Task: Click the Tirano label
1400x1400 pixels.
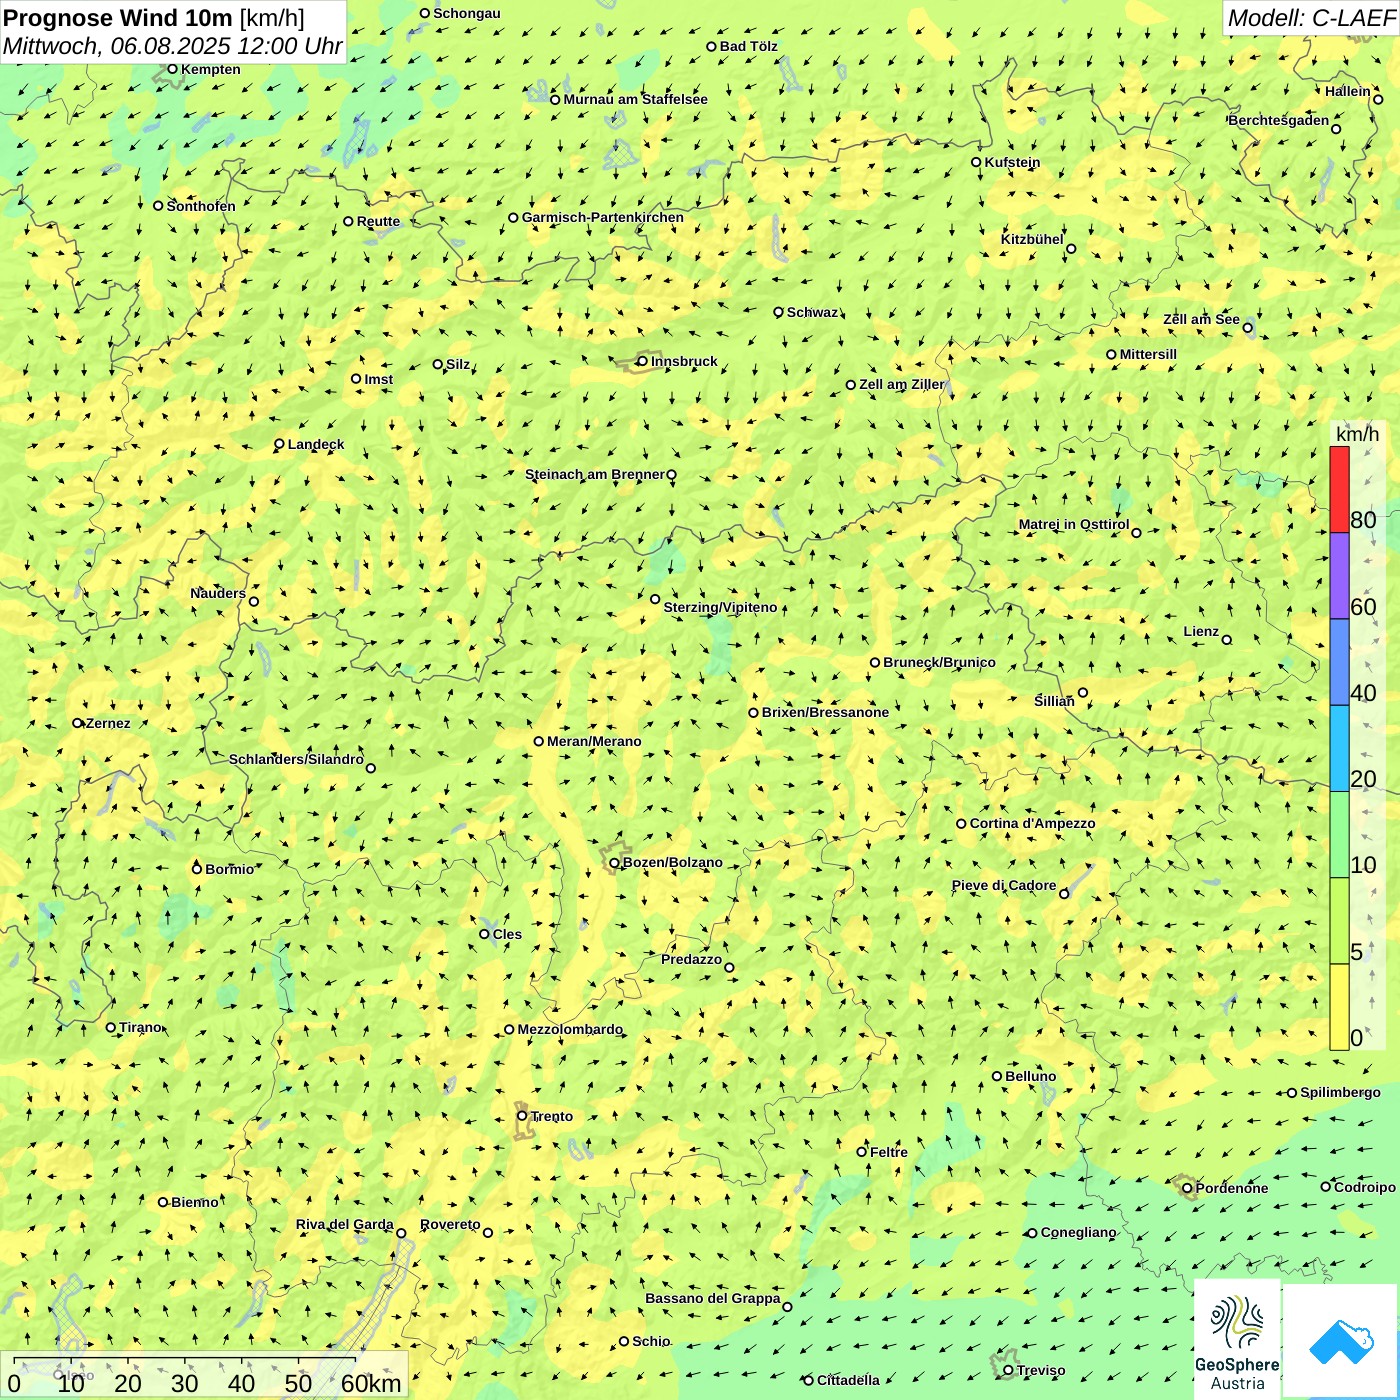Action: pyautogui.click(x=140, y=1027)
